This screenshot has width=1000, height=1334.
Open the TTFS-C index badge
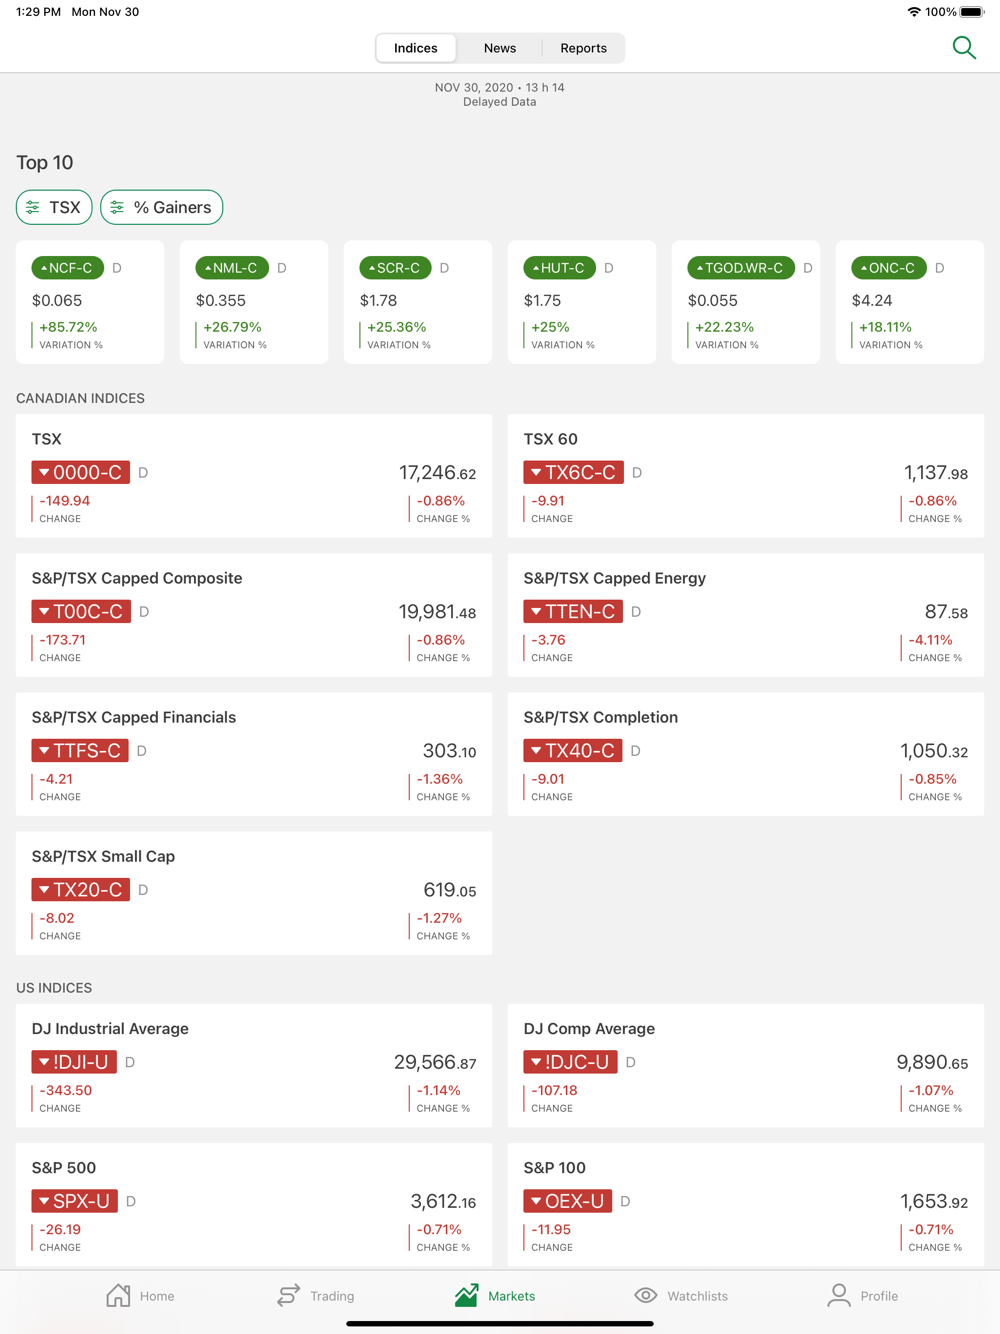click(x=80, y=750)
